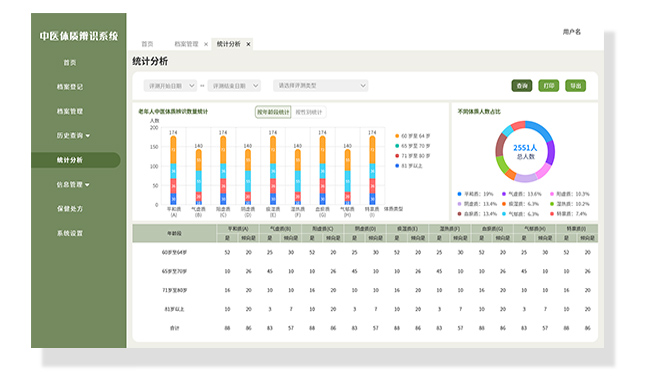Click the 平和质(A) bar in the chart
The height and width of the screenshot is (376, 645).
coord(173,170)
